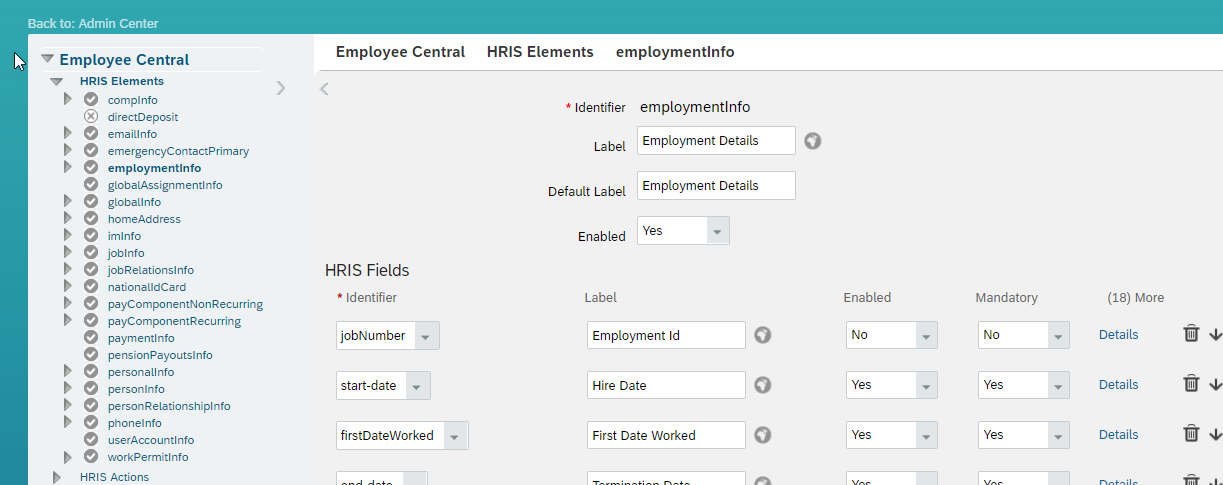The height and width of the screenshot is (485, 1223).
Task: Open translations globe for First Date Worked label
Action: tap(763, 435)
